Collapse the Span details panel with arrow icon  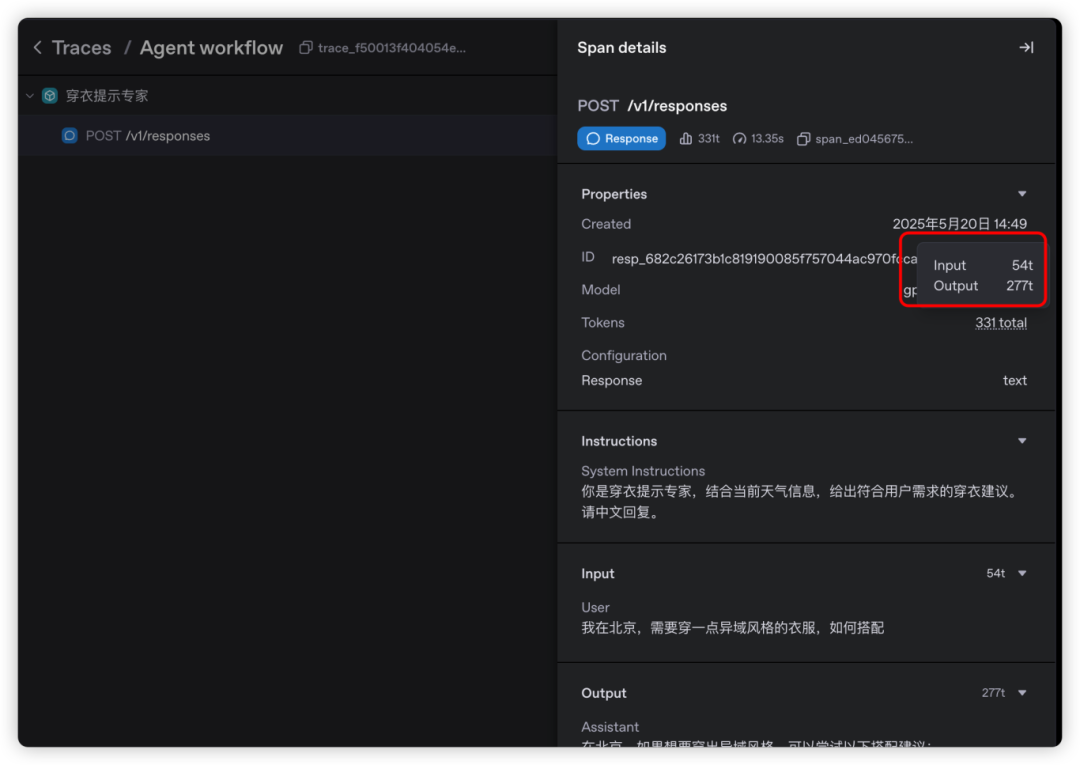[1026, 47]
